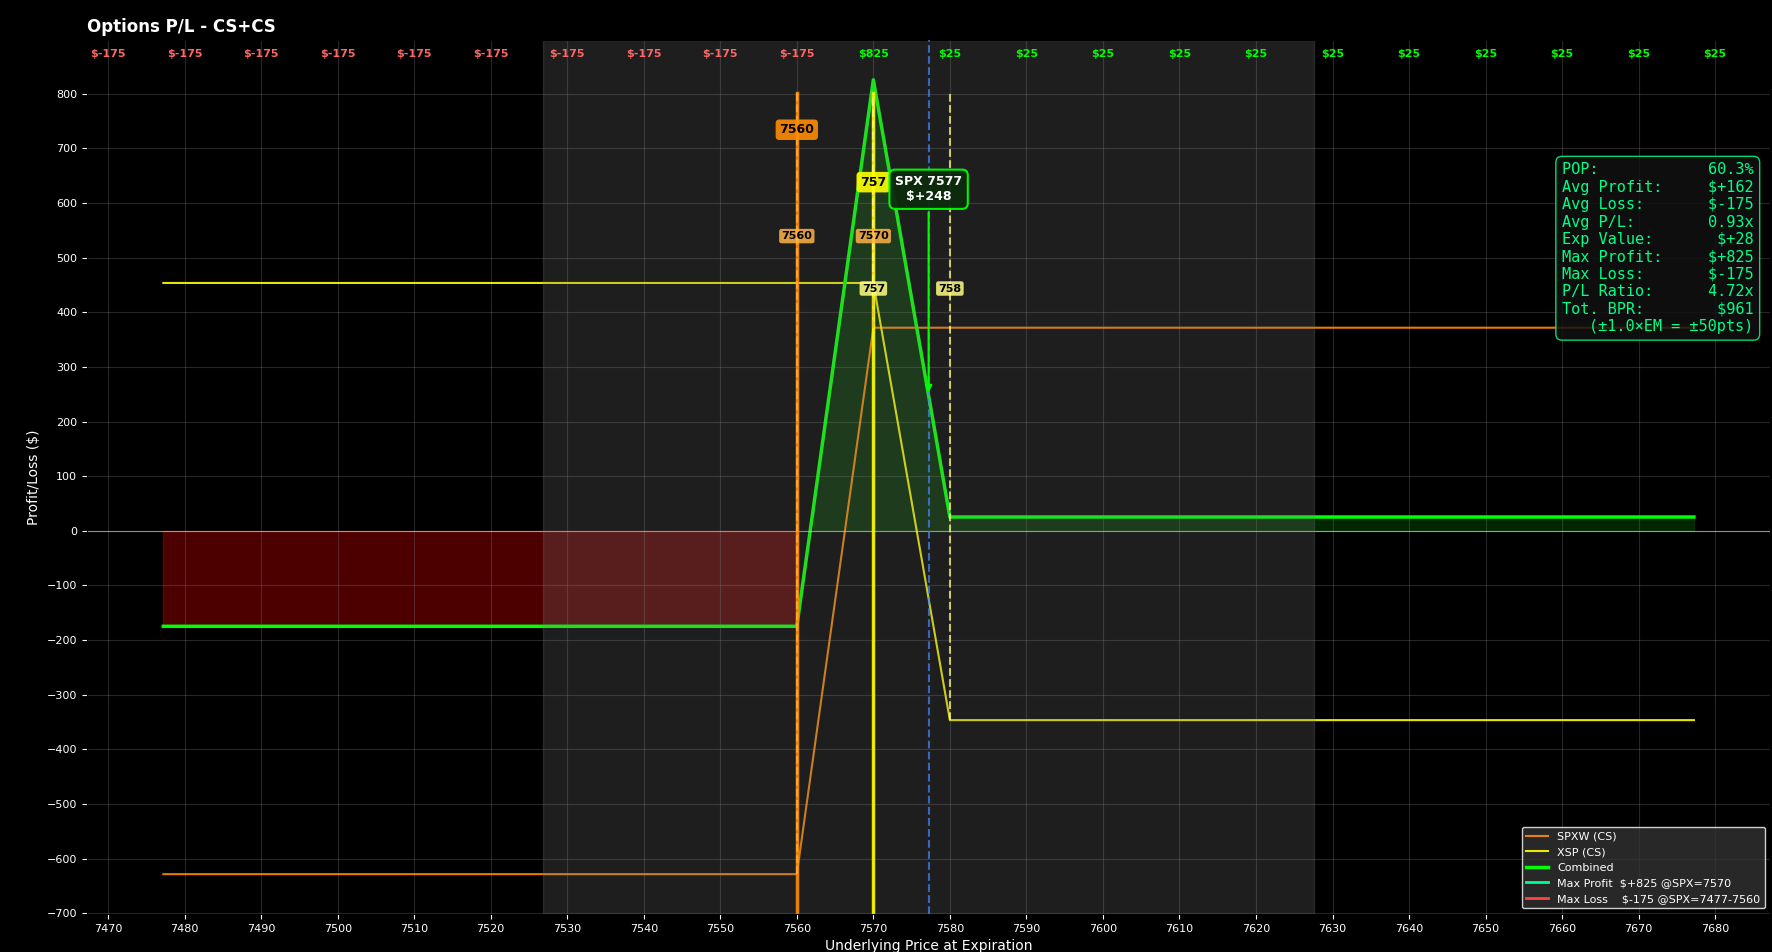This screenshot has height=952, width=1772.
Task: Click the 7650 x-axis tick label
Action: pos(1485,929)
